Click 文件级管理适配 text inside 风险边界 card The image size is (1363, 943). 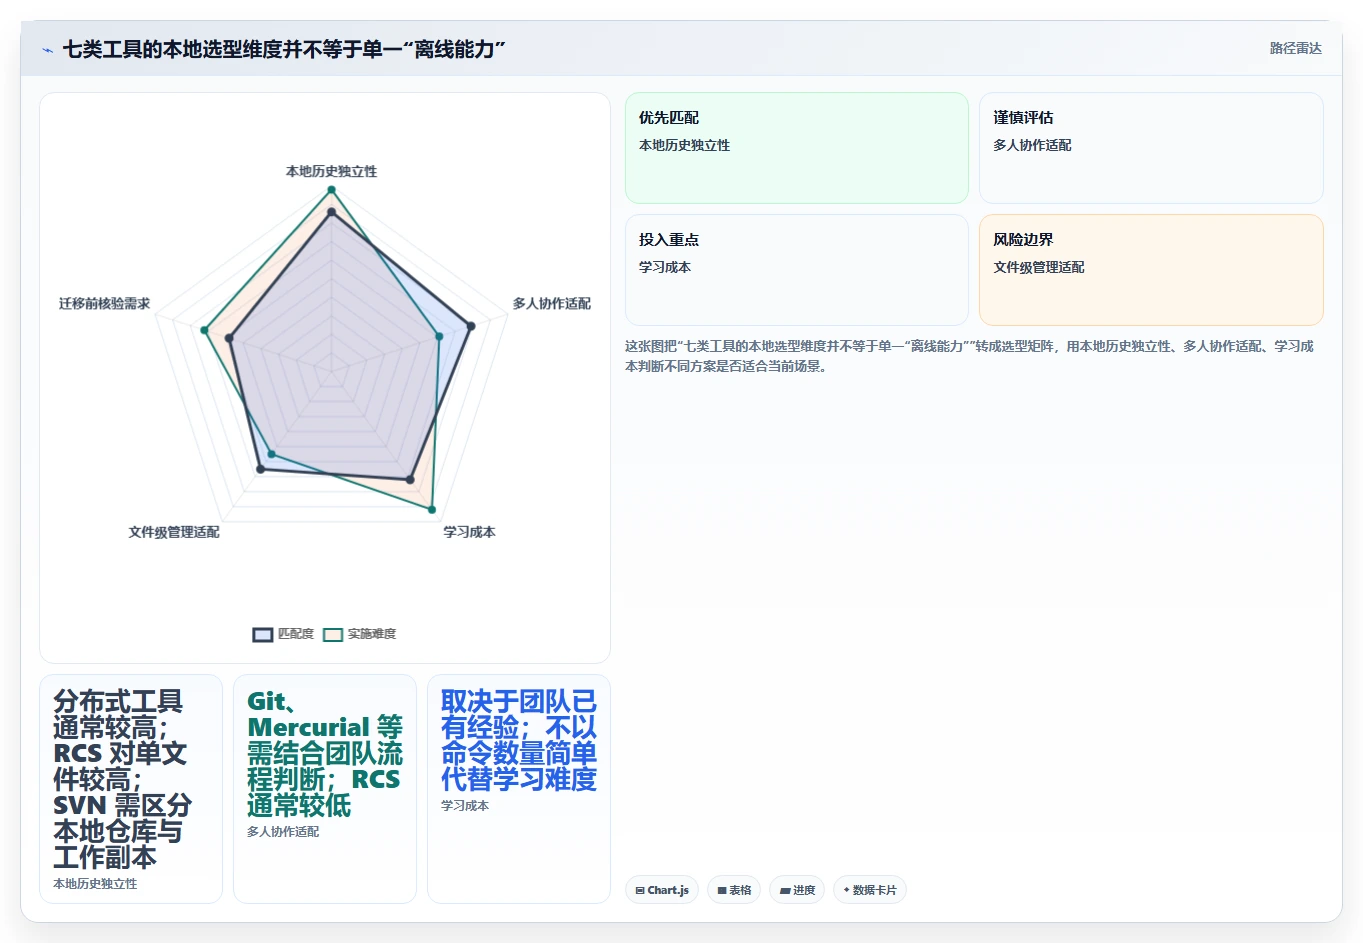pos(1038,267)
